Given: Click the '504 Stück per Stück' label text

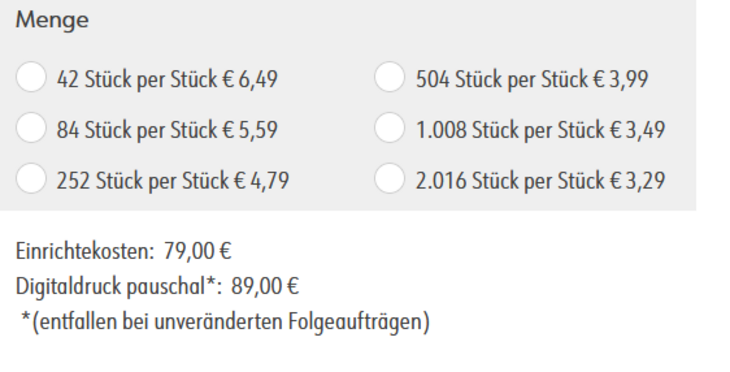Looking at the screenshot, I should pyautogui.click(x=502, y=80).
